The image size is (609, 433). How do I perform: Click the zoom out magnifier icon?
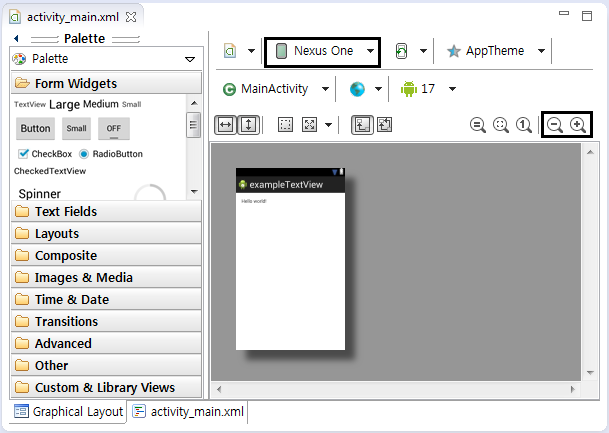coord(555,125)
